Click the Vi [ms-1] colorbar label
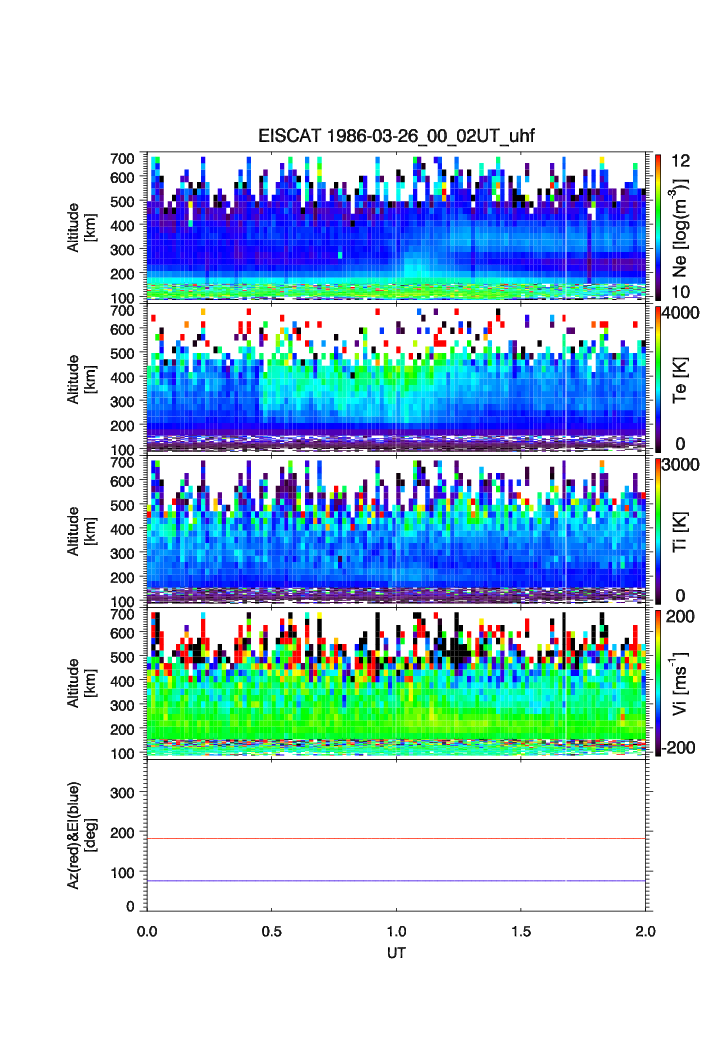708x1063 pixels. point(682,681)
